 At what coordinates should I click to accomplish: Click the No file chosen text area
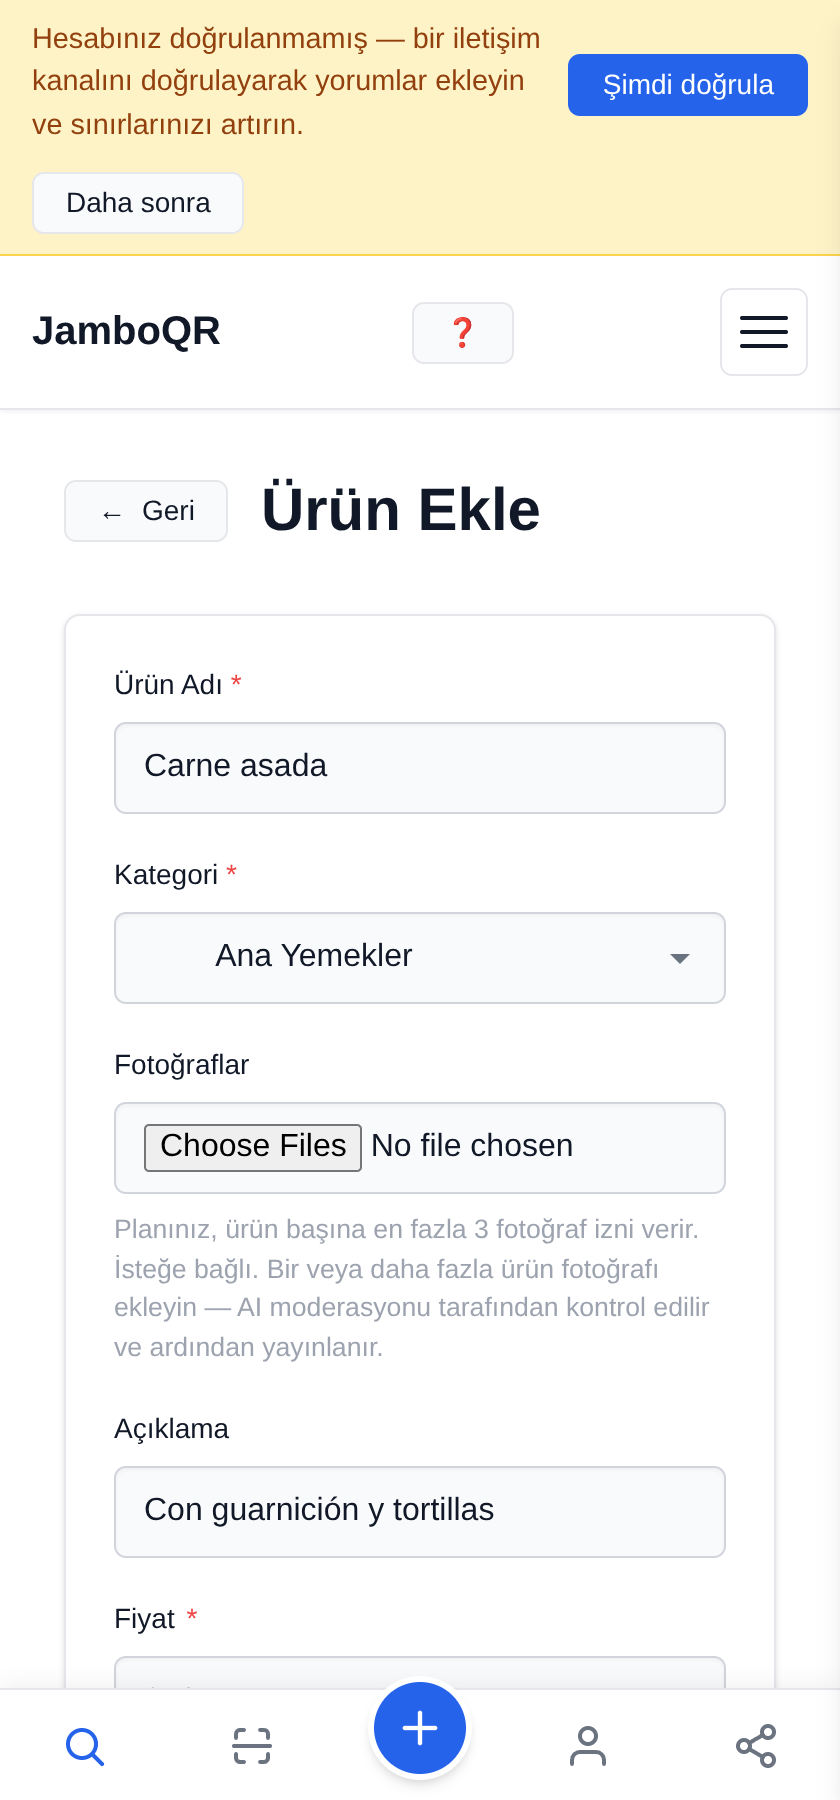(472, 1146)
